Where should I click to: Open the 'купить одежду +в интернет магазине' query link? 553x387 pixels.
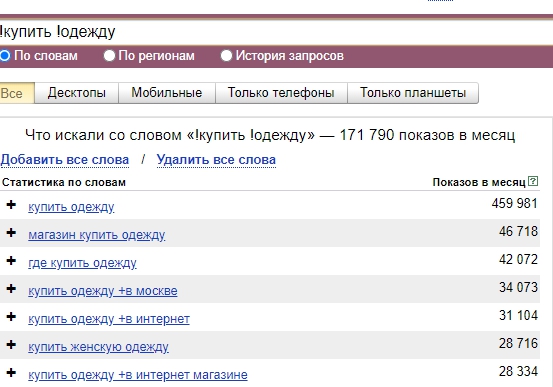click(x=138, y=375)
